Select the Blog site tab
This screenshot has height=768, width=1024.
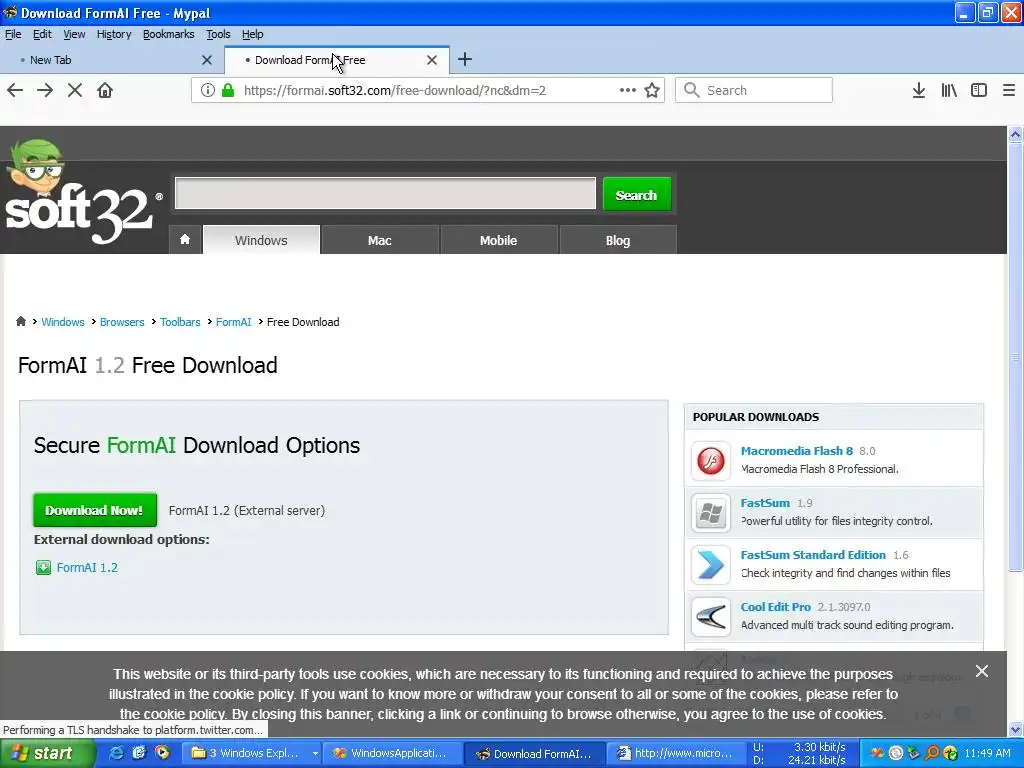pyautogui.click(x=618, y=240)
